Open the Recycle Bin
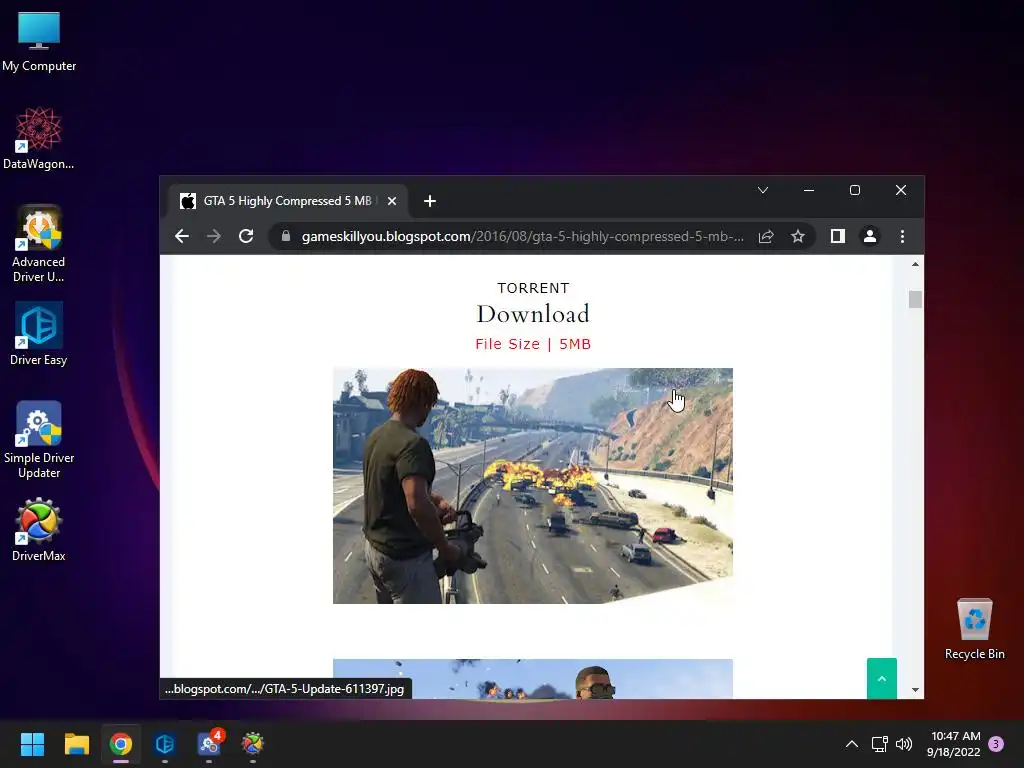The height and width of the screenshot is (768, 1024). 974,629
